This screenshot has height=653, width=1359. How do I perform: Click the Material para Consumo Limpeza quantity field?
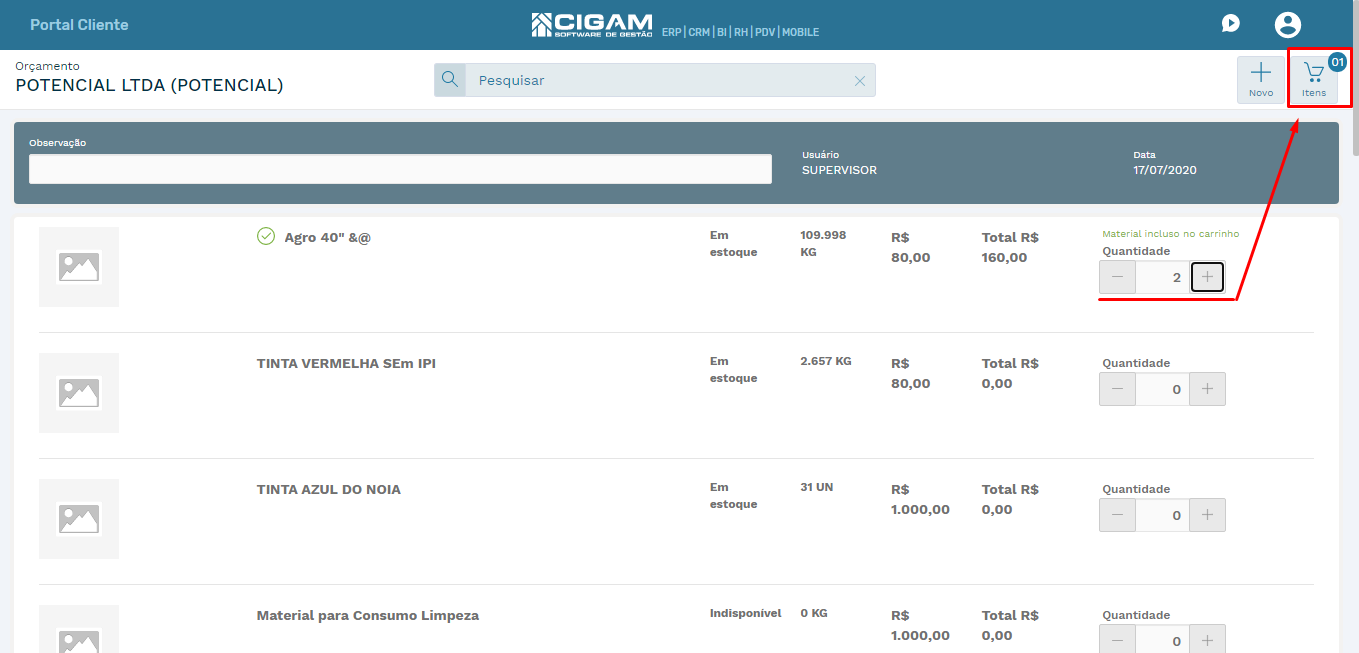[1162, 640]
